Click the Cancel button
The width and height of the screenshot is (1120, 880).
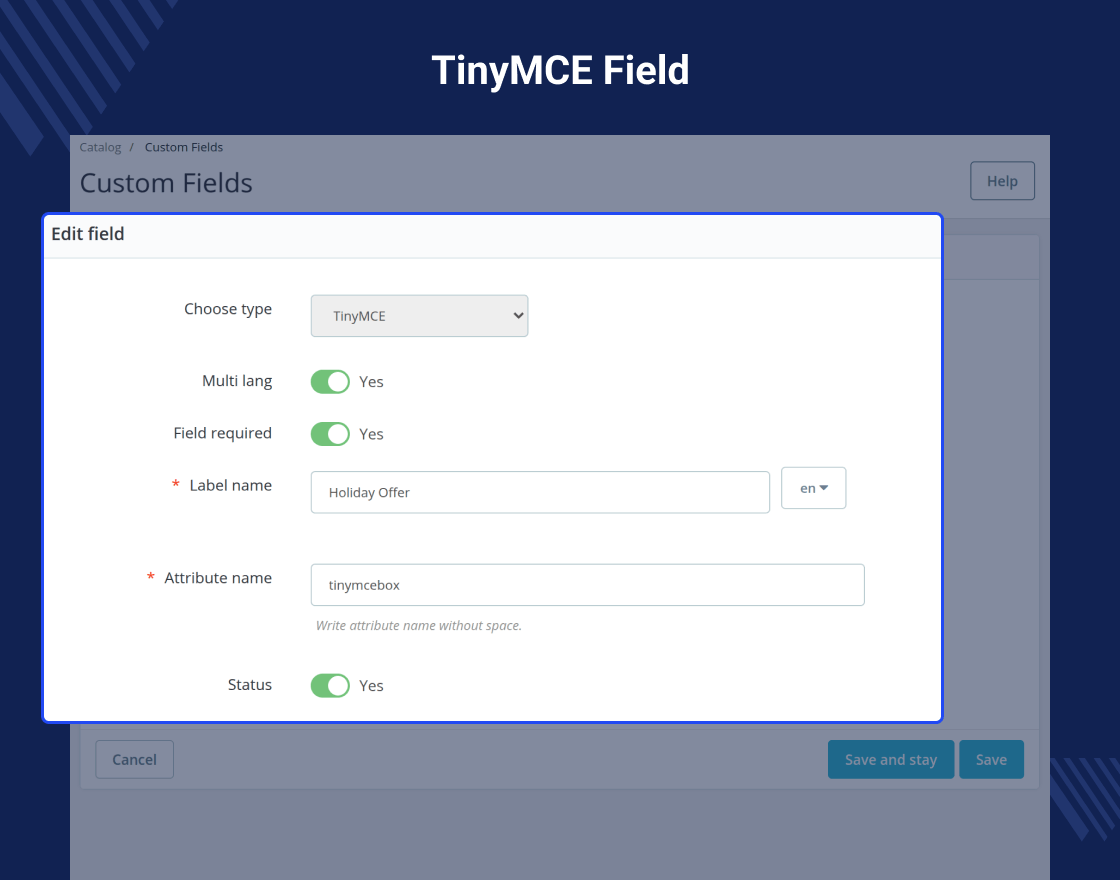pos(134,759)
